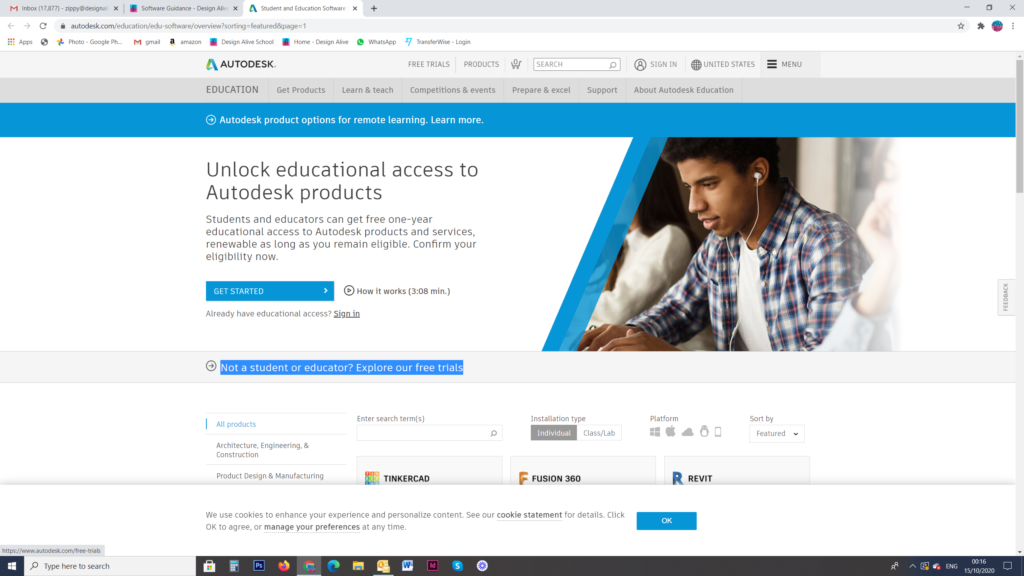Switch to the Gmail Inbox tab
This screenshot has width=1024, height=576.
click(63, 8)
